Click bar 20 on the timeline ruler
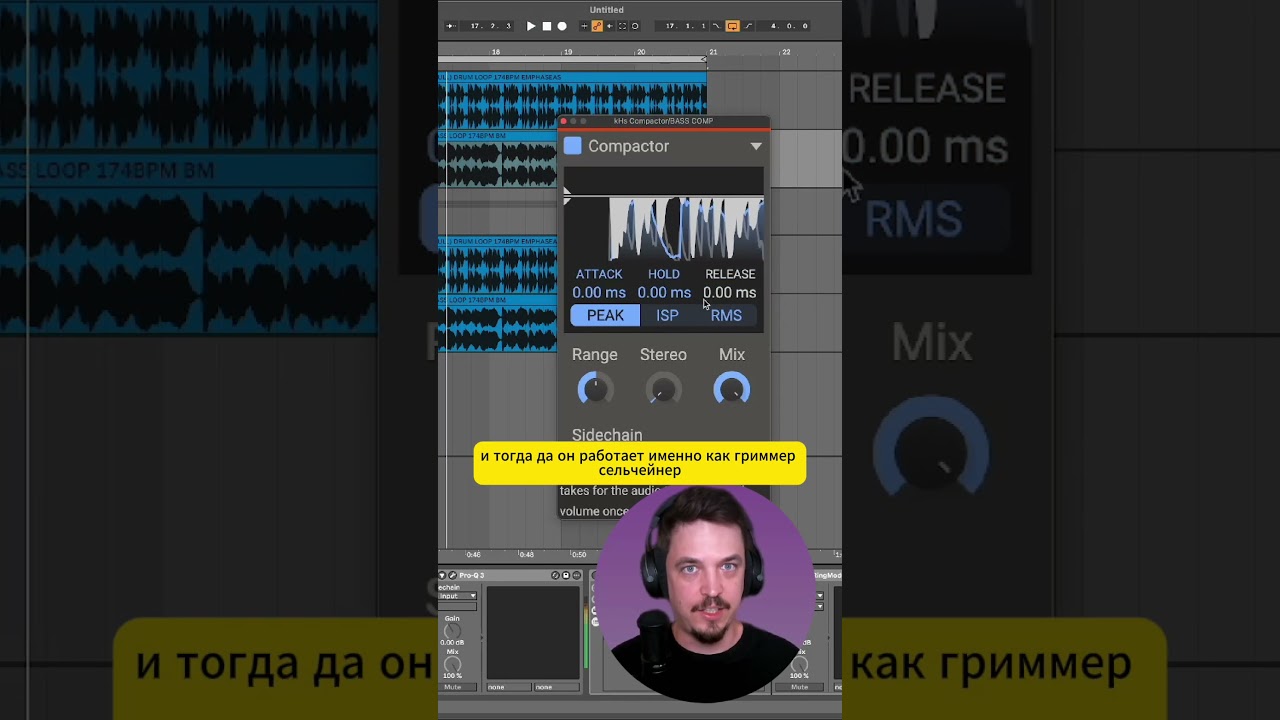 click(x=641, y=51)
